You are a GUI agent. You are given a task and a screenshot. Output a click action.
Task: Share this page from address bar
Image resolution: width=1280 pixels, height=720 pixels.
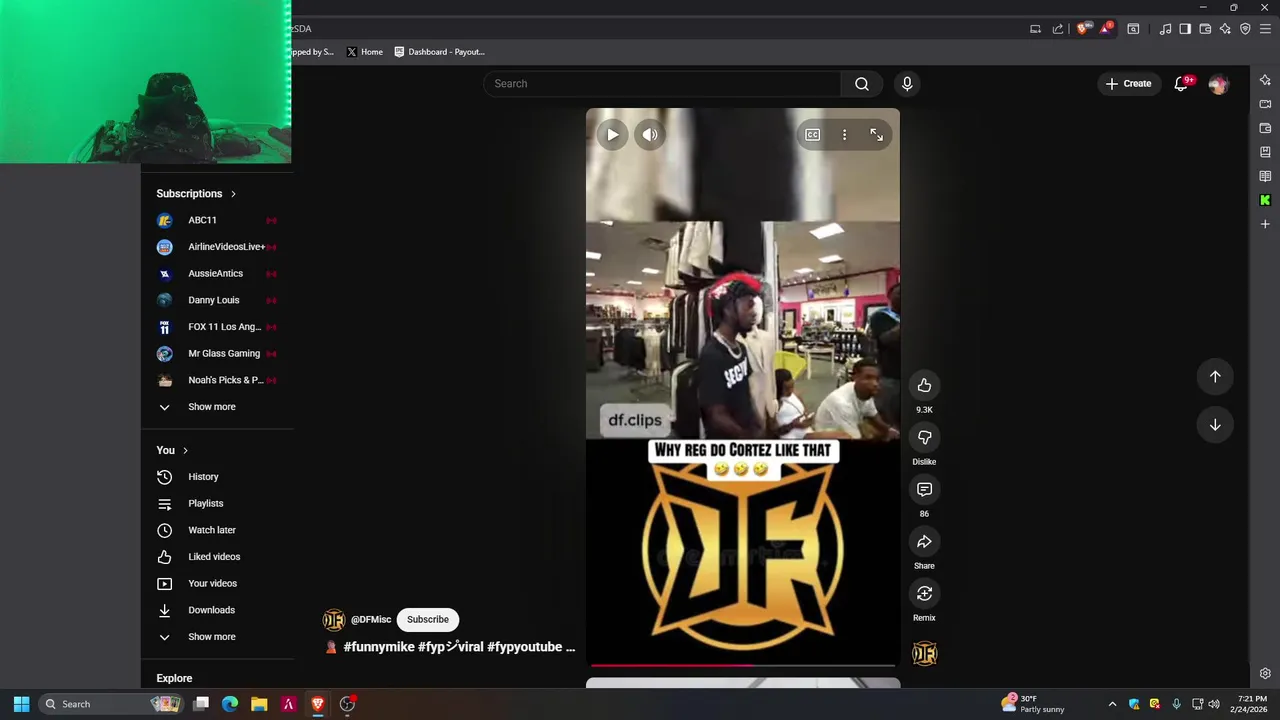1058,29
